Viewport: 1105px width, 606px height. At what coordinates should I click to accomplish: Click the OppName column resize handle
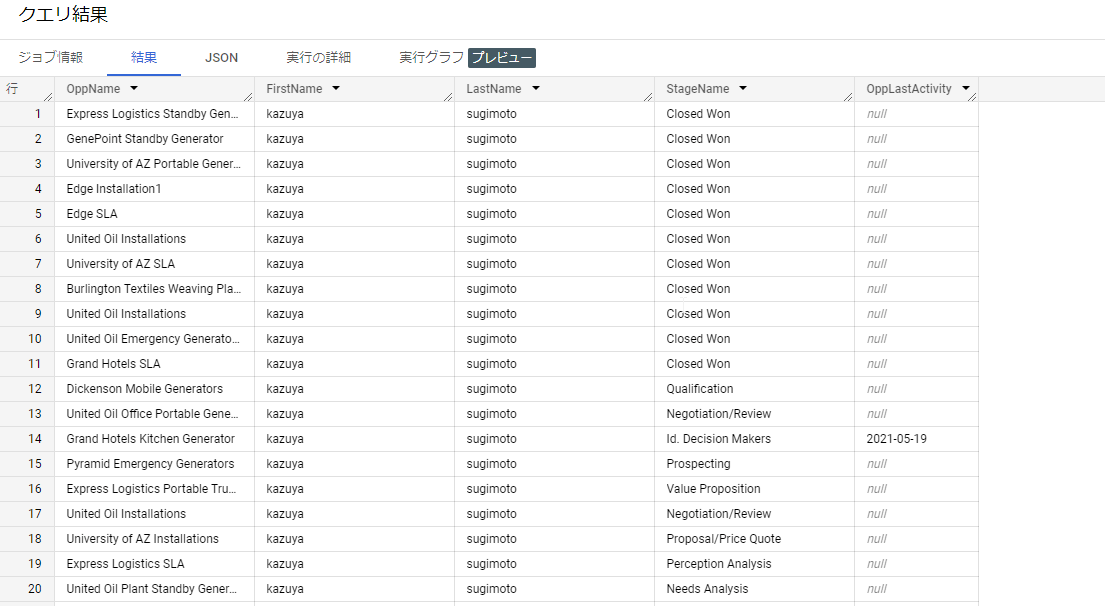click(x=247, y=96)
